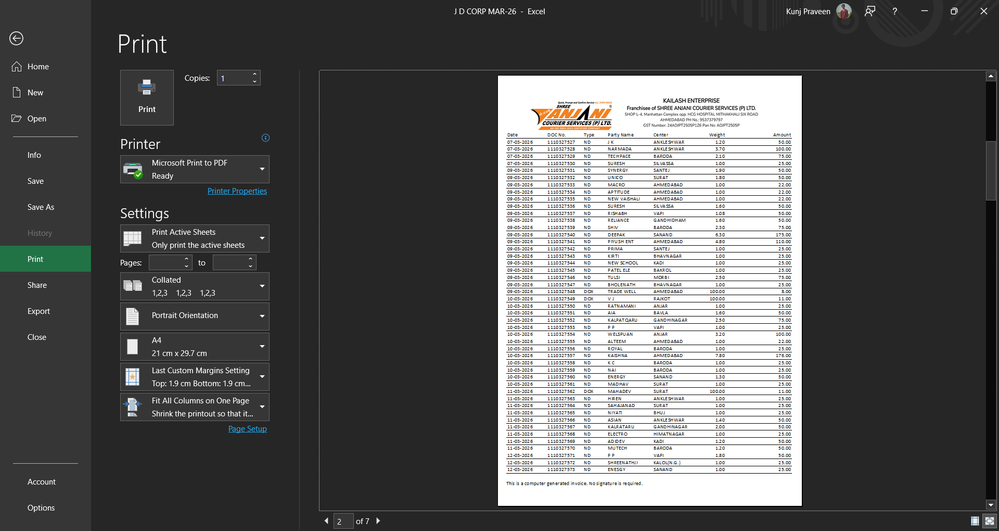Screen dimensions: 999x531
Task: Open the feedback/coming soon icon in title bar
Action: tap(870, 11)
